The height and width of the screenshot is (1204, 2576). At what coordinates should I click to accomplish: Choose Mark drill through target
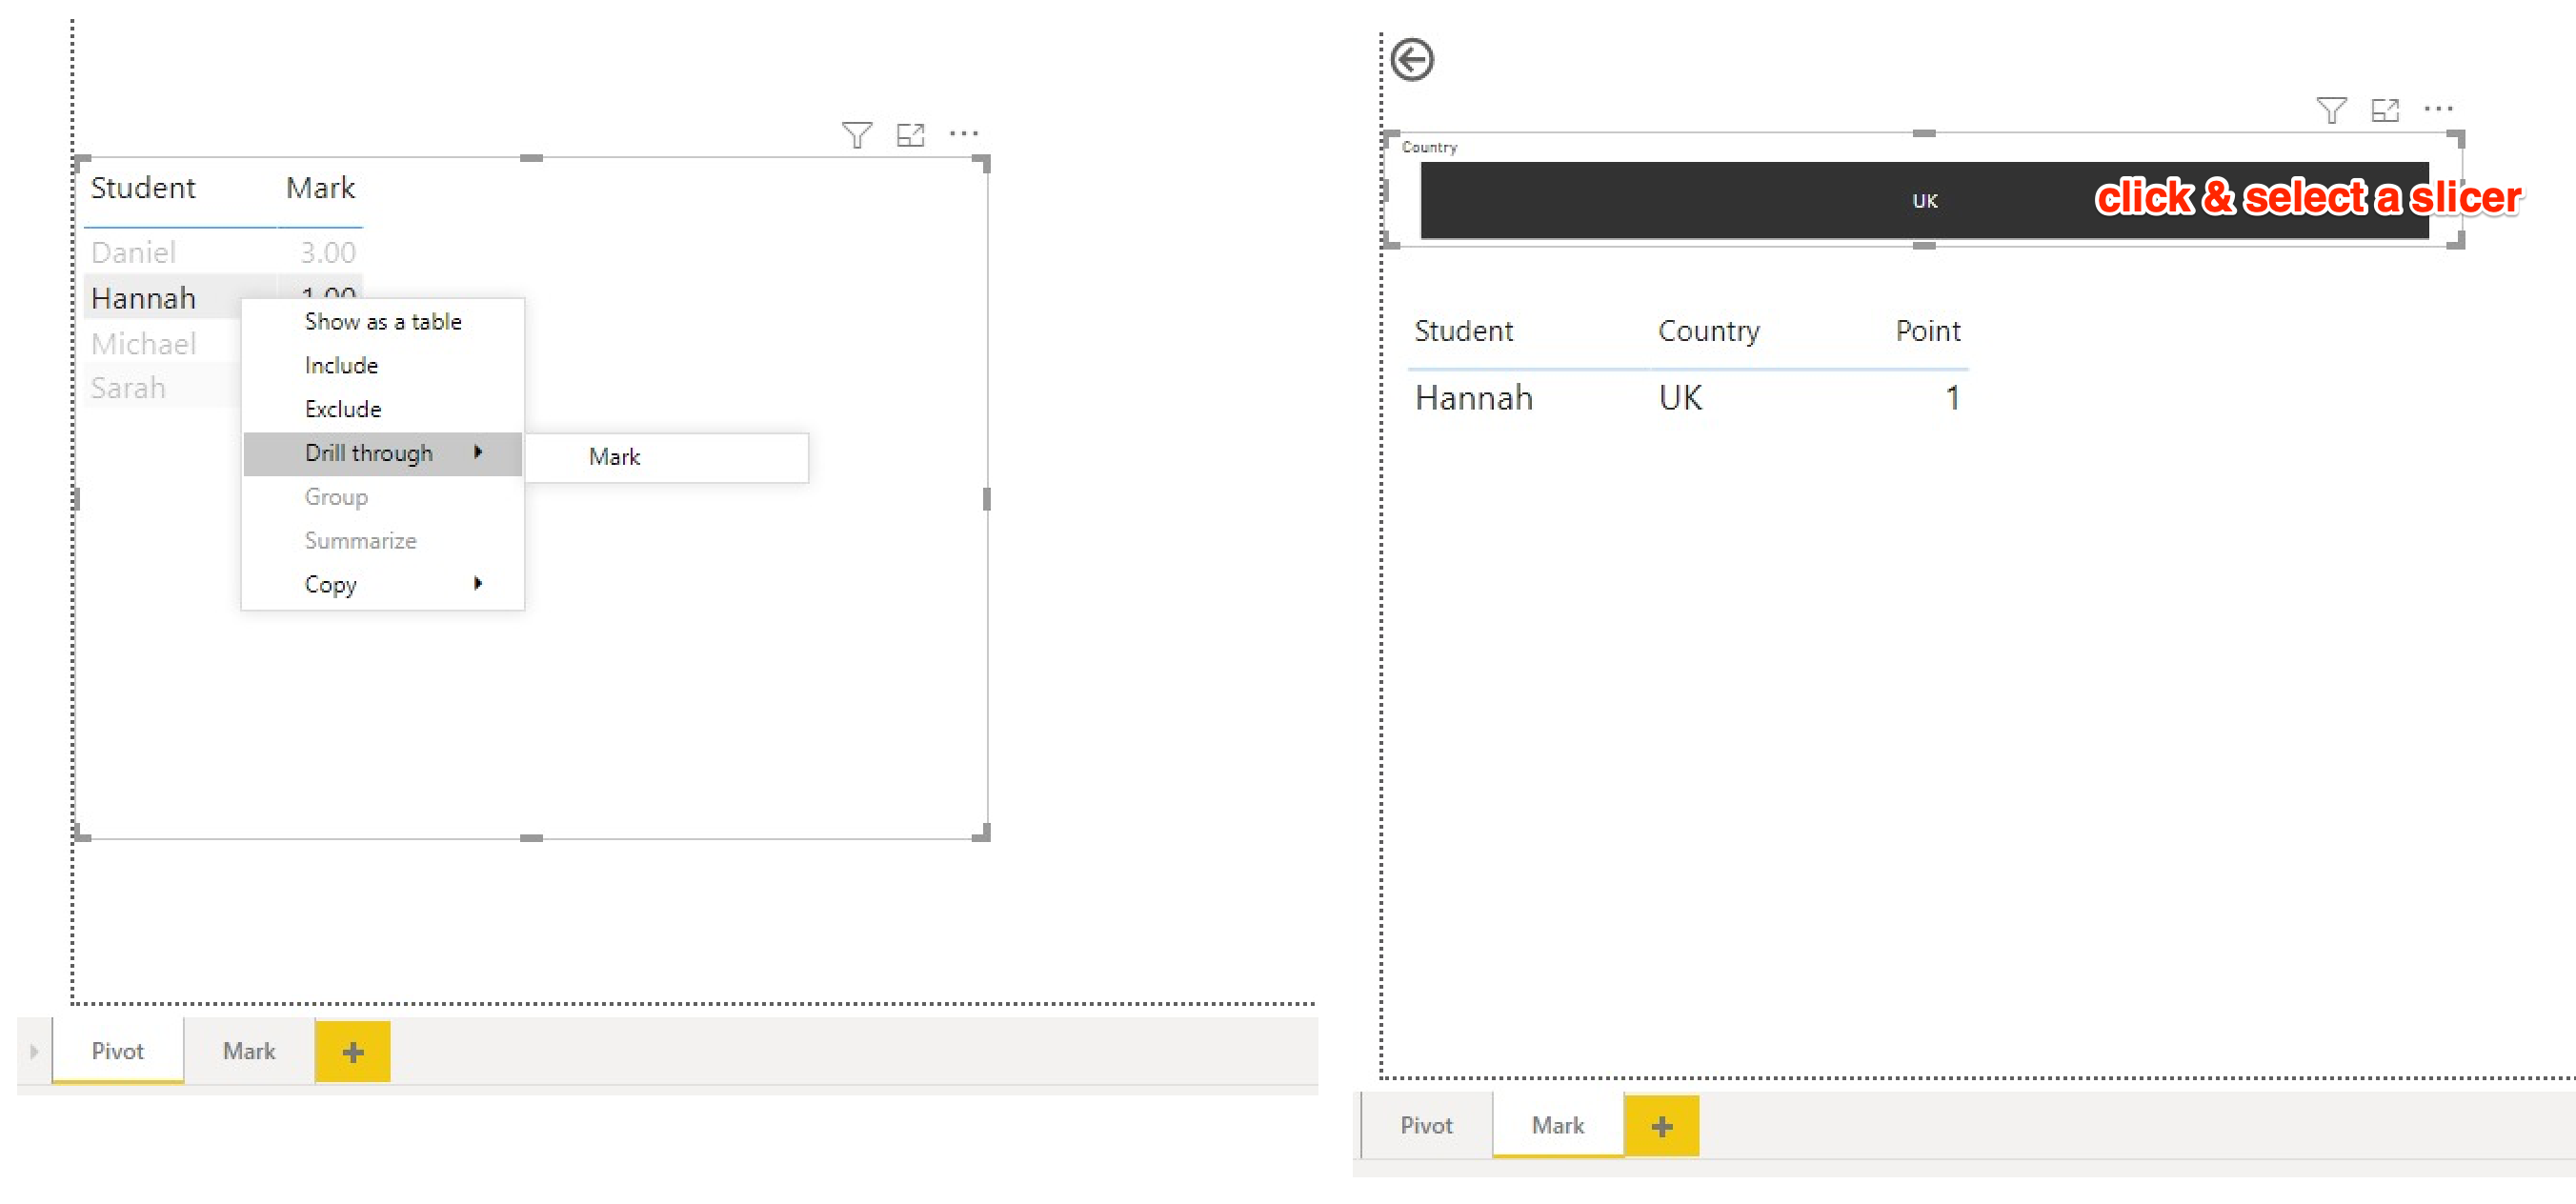(x=666, y=458)
